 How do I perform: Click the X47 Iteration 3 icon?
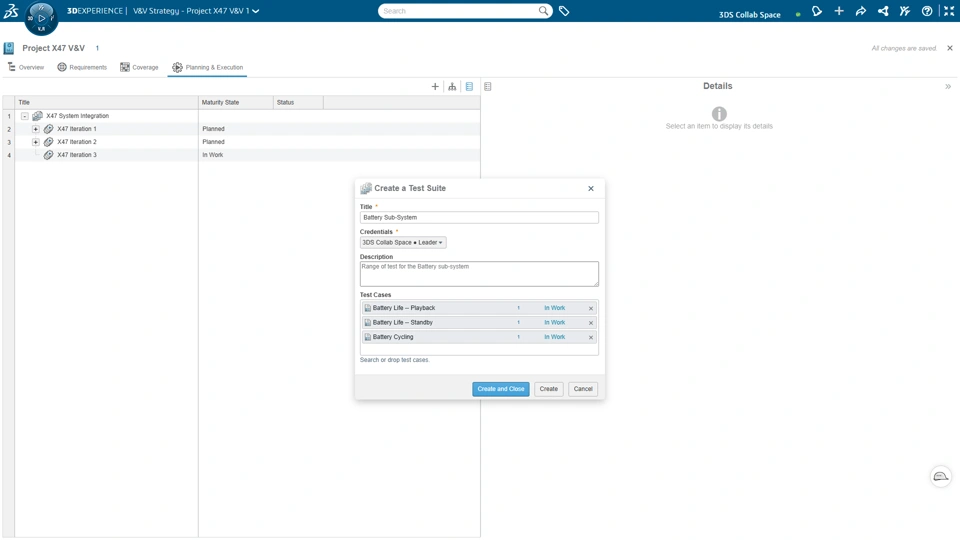pyautogui.click(x=48, y=155)
